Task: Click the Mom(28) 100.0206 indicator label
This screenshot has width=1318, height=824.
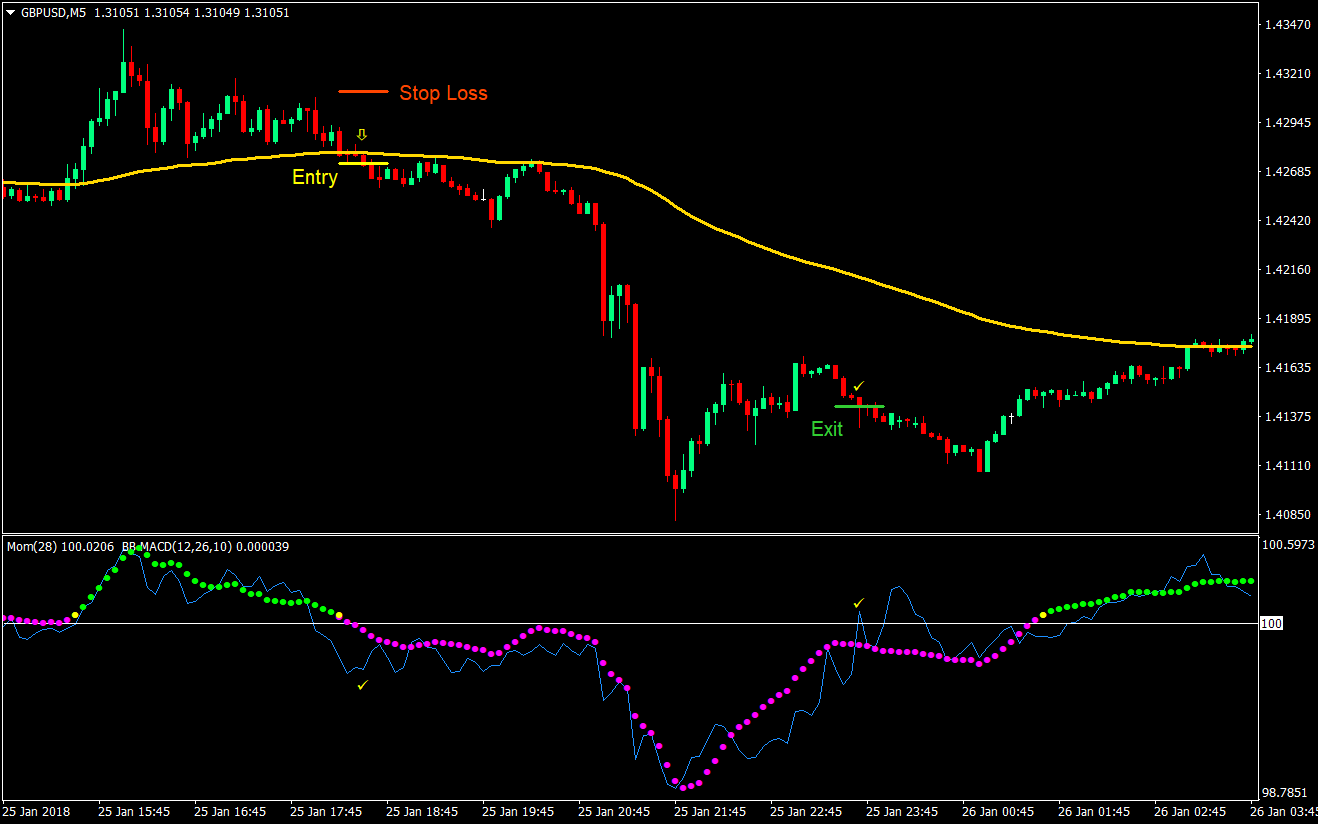Action: (x=61, y=547)
